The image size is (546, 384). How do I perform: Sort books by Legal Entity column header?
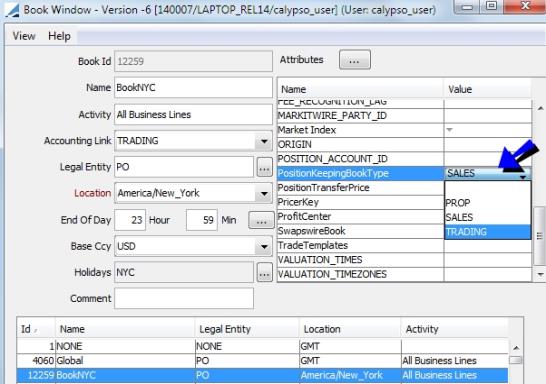247,329
